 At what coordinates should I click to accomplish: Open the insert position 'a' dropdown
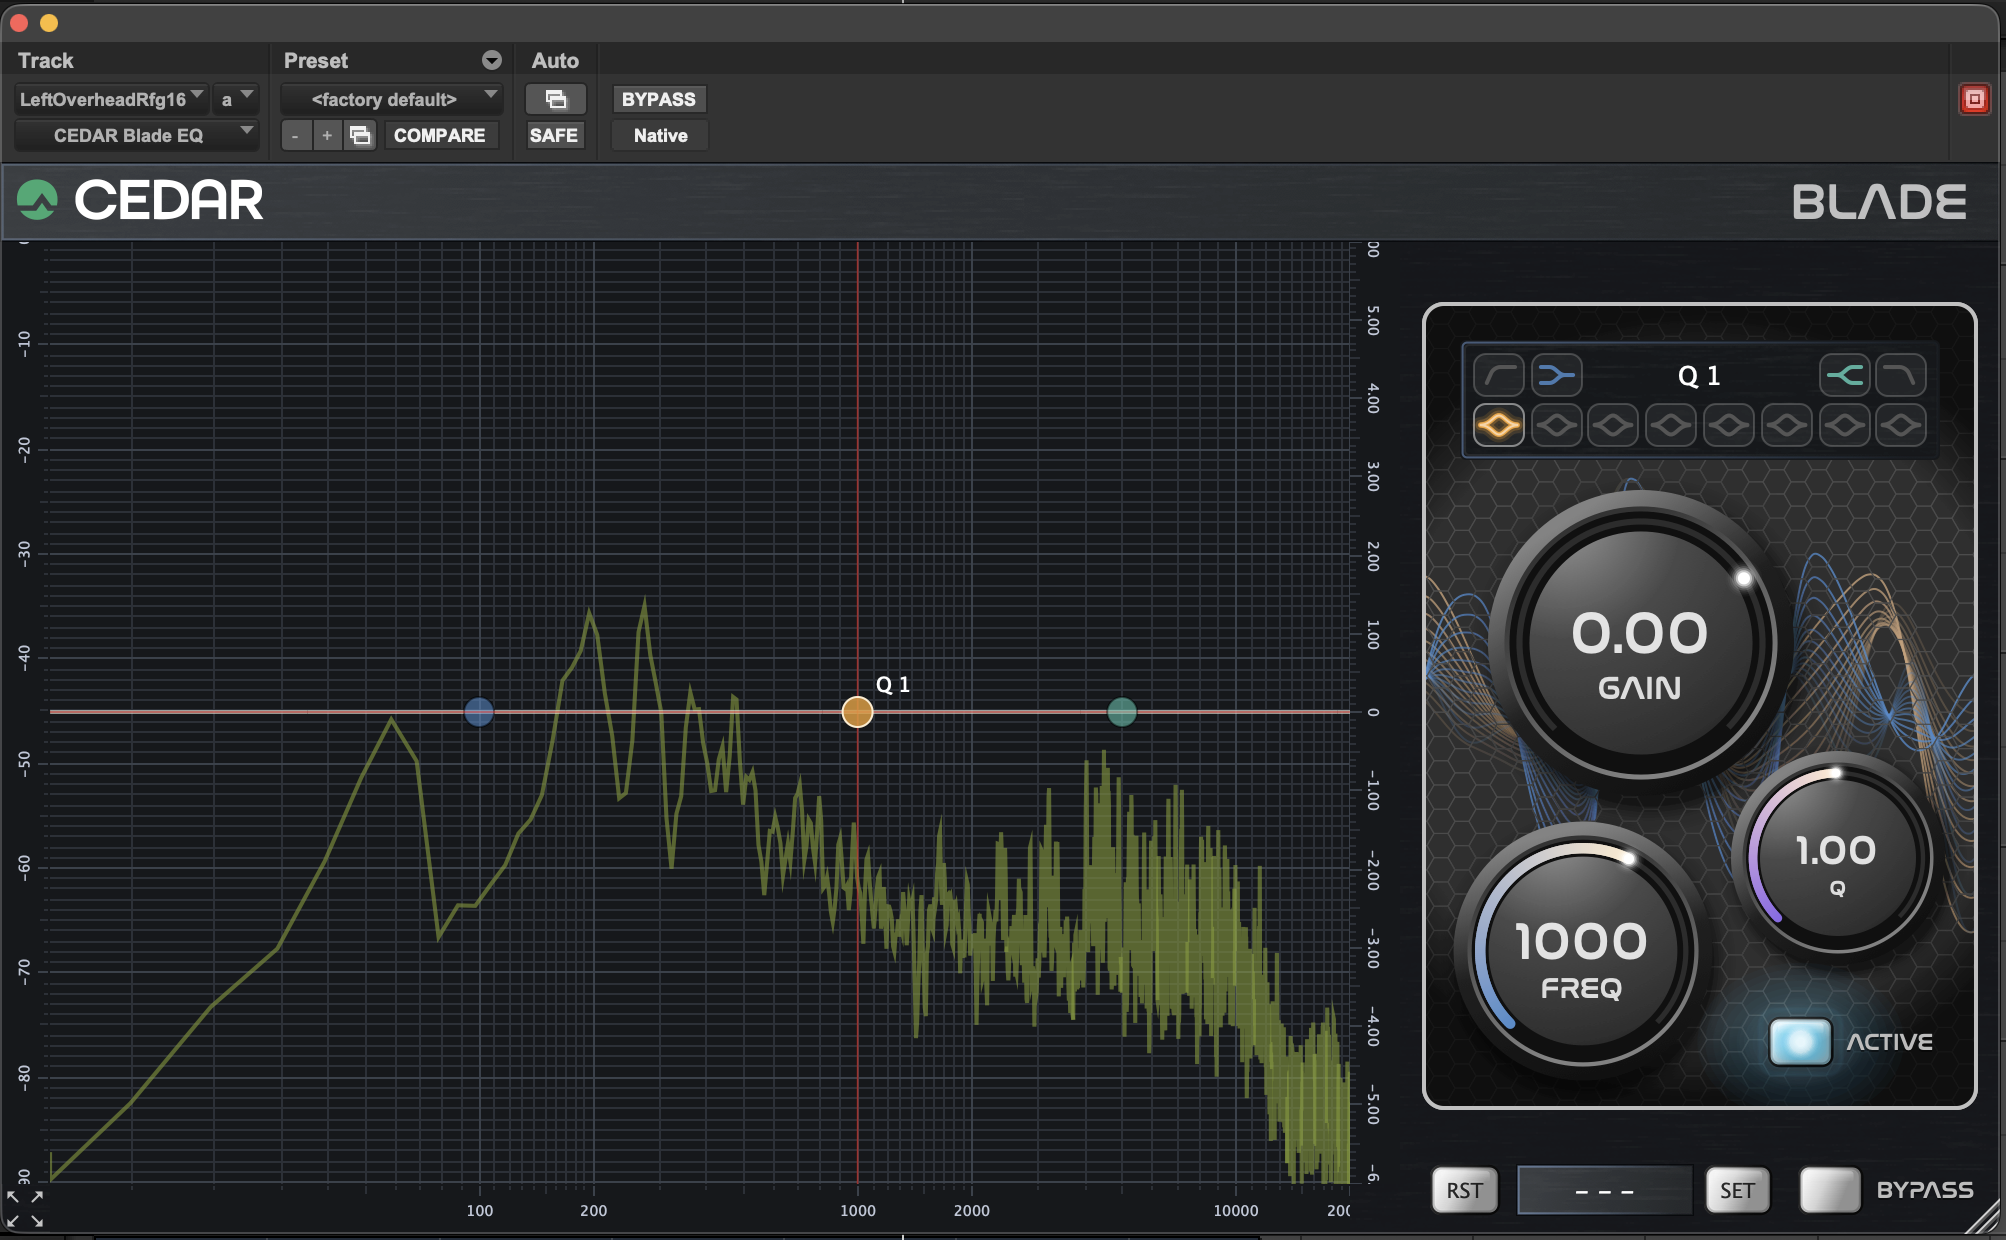click(x=236, y=99)
